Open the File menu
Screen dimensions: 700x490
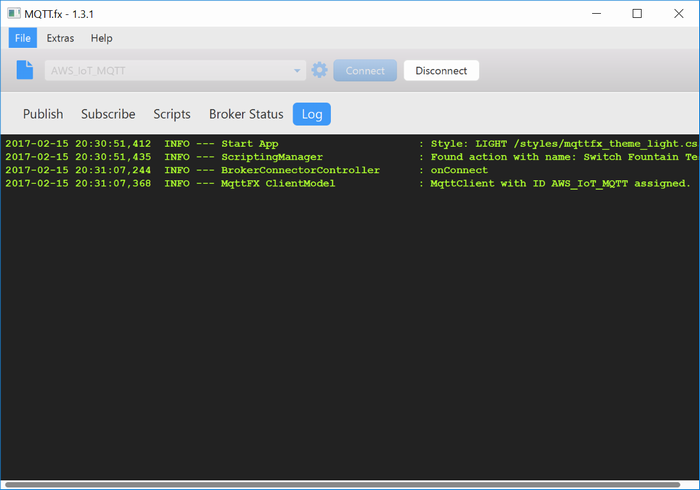click(23, 38)
